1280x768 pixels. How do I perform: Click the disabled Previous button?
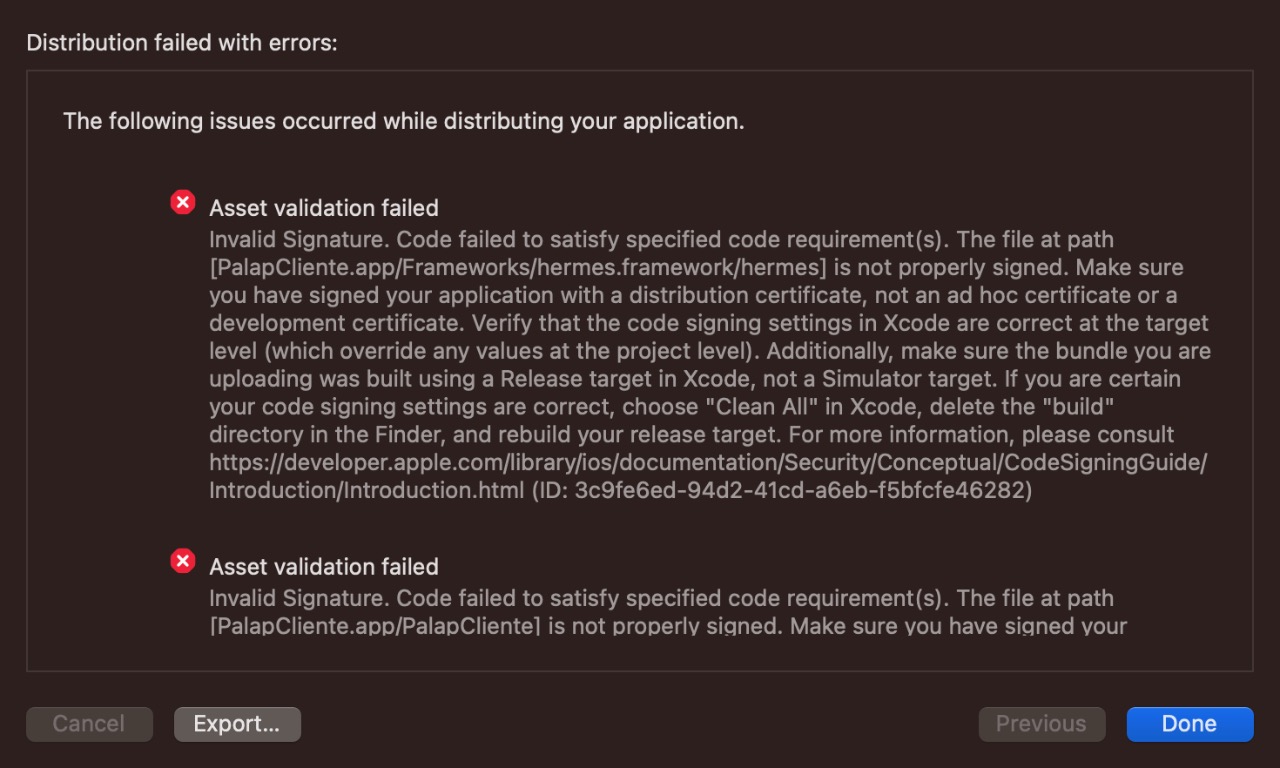[x=1041, y=724]
